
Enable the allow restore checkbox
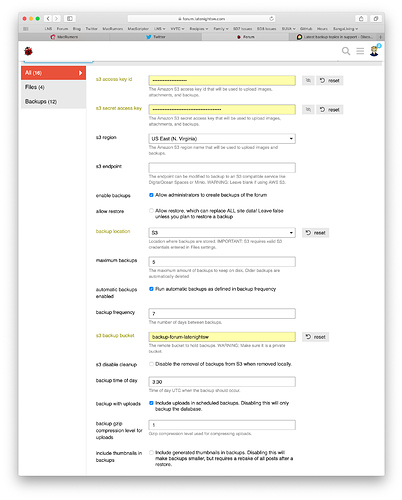point(151,211)
